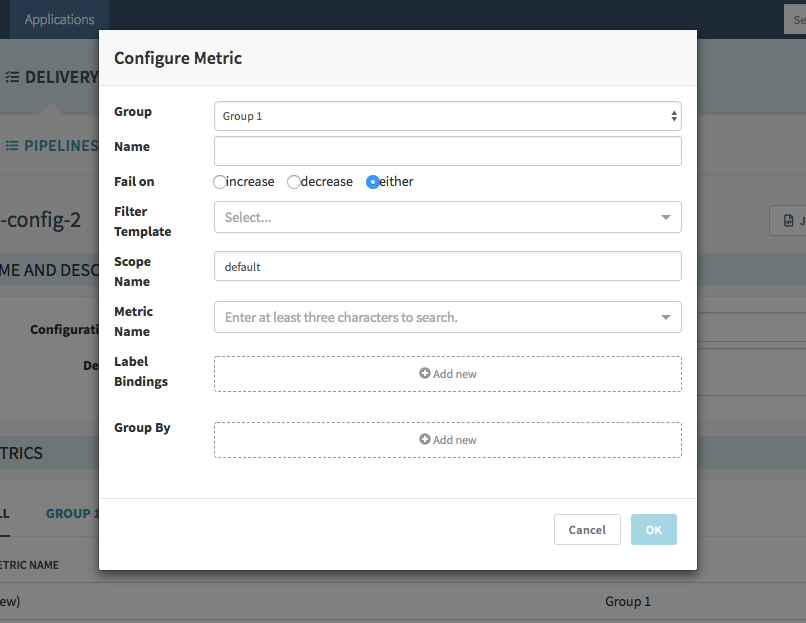806x623 pixels.
Task: Cancel the Configure Metric dialog
Action: (587, 529)
